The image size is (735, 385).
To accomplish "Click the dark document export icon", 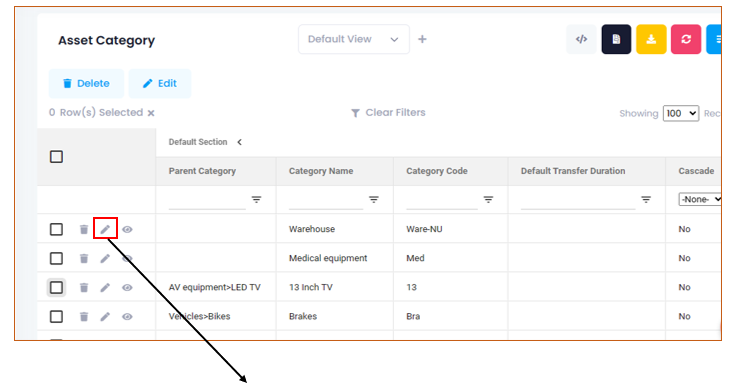I will [616, 39].
